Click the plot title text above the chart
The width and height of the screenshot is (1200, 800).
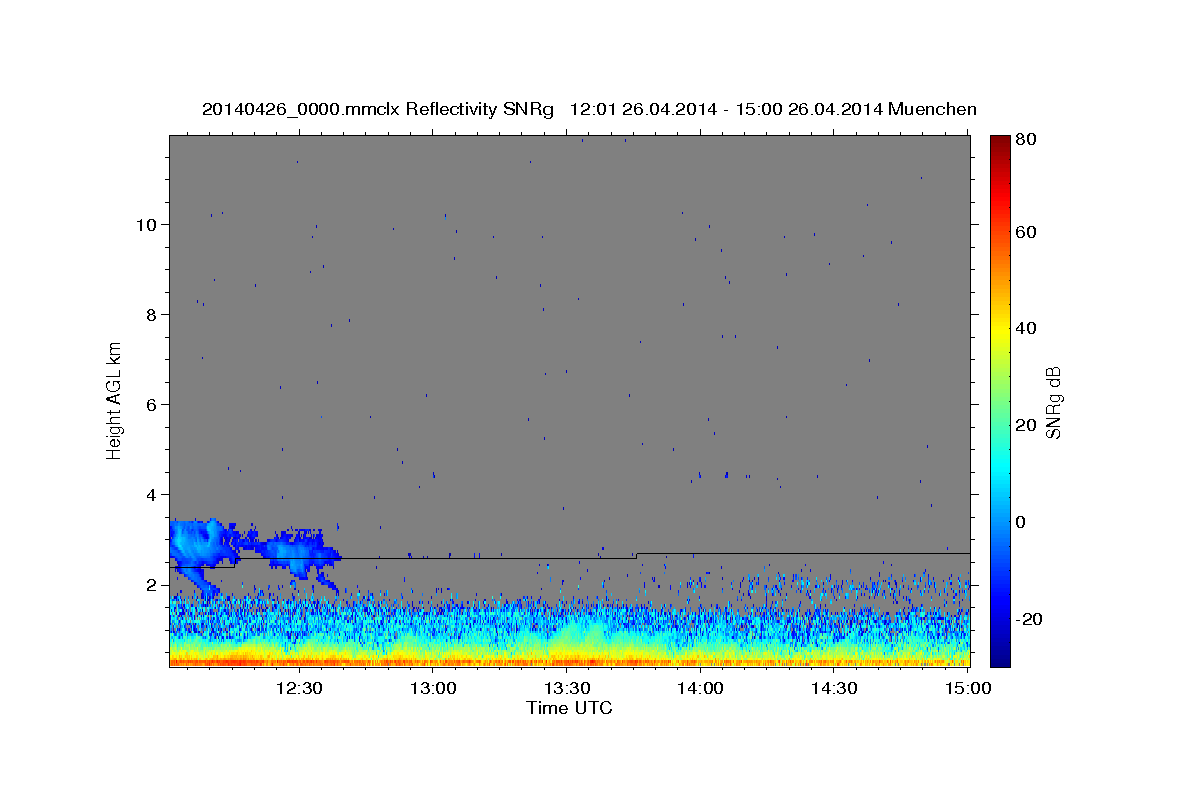pyautogui.click(x=589, y=109)
